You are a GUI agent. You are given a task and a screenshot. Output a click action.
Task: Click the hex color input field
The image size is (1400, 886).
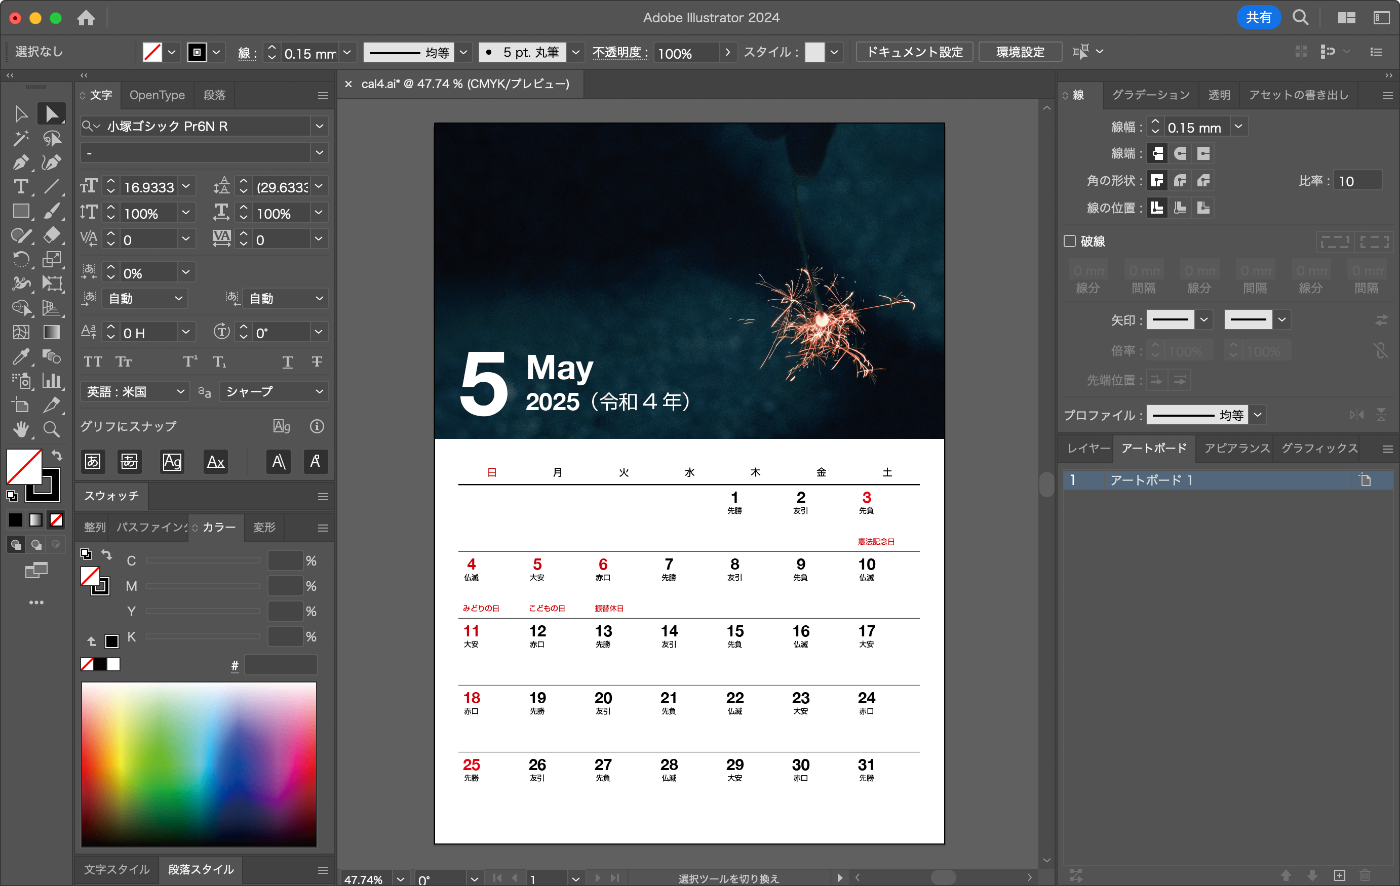point(281,665)
